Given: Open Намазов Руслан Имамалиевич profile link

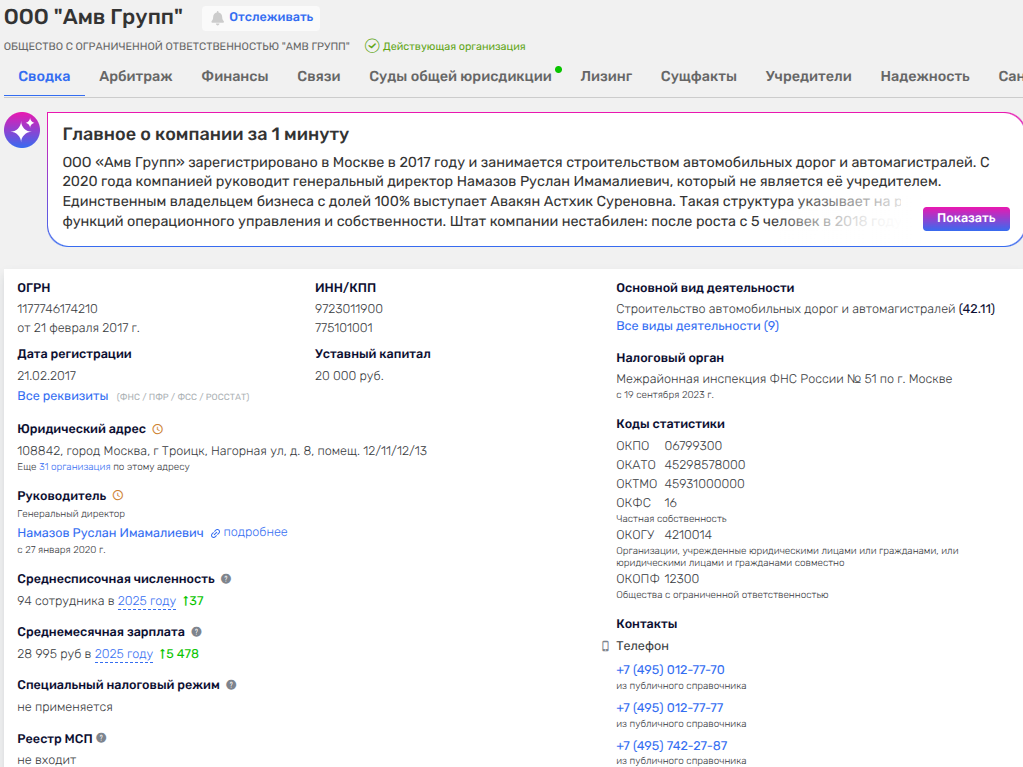Looking at the screenshot, I should (110, 533).
